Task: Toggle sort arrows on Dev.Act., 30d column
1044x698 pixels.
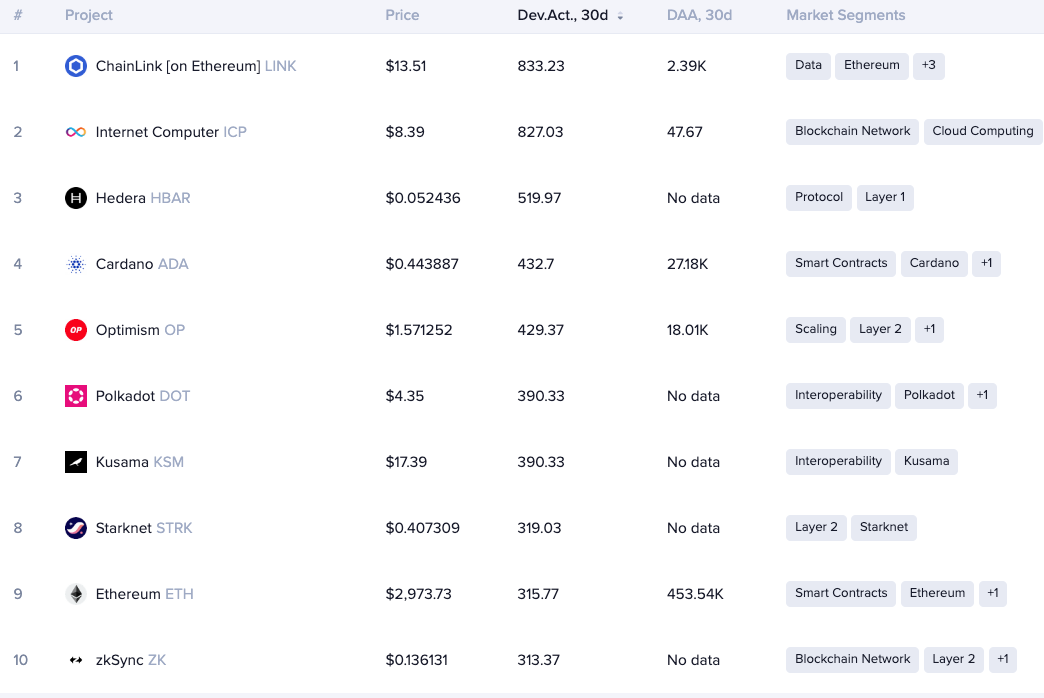Action: click(620, 16)
